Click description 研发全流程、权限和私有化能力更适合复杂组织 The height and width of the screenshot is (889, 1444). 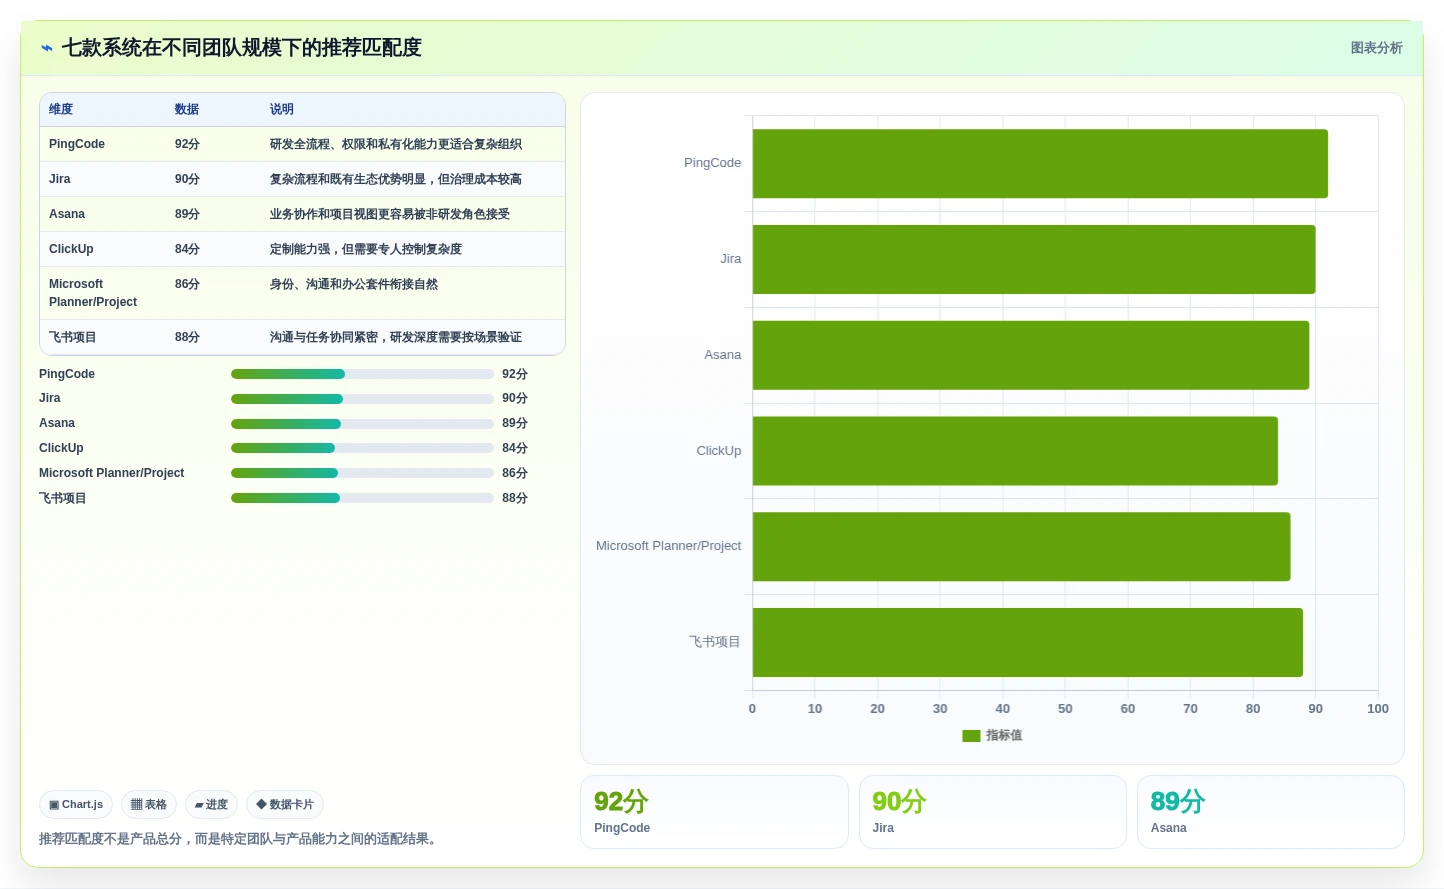click(x=396, y=144)
